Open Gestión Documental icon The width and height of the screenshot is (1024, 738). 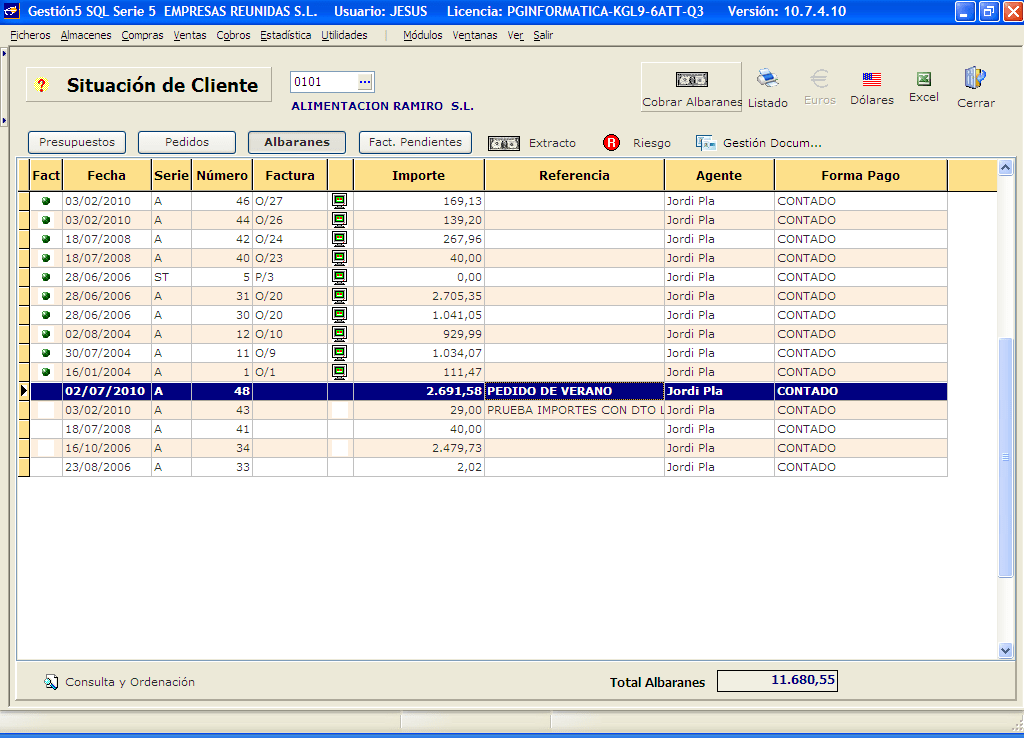706,143
